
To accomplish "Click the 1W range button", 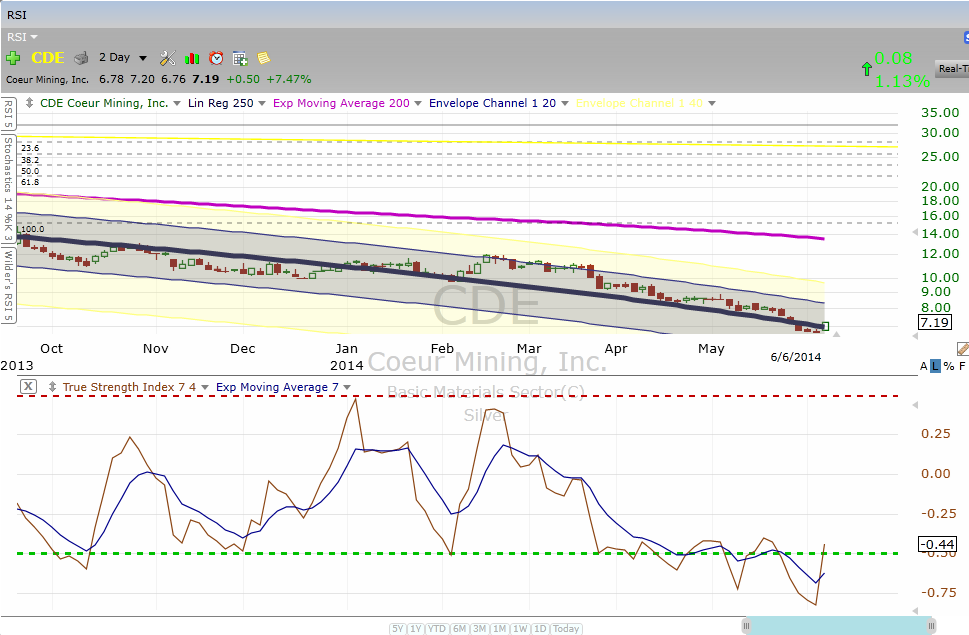I will pyautogui.click(x=520, y=629).
